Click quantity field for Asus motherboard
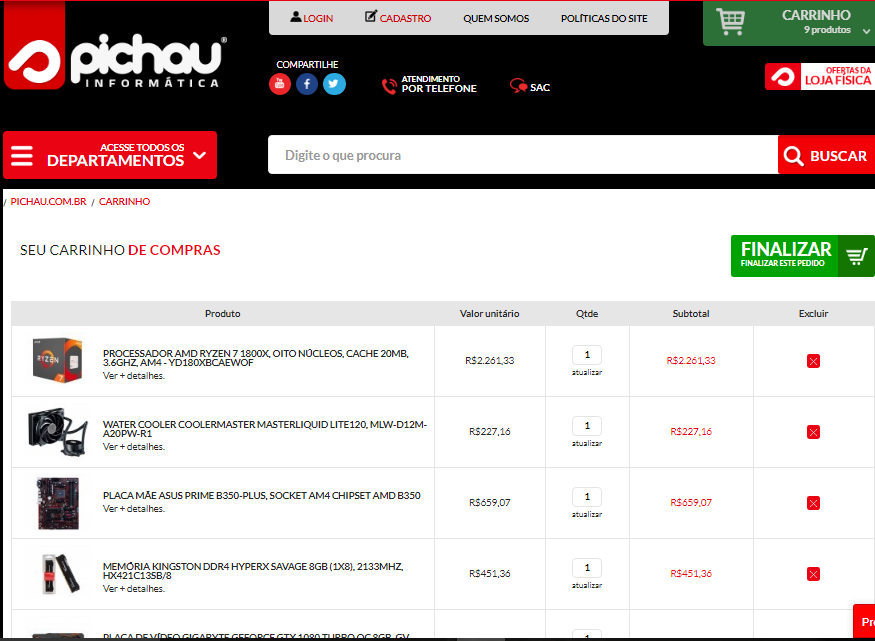 point(586,497)
